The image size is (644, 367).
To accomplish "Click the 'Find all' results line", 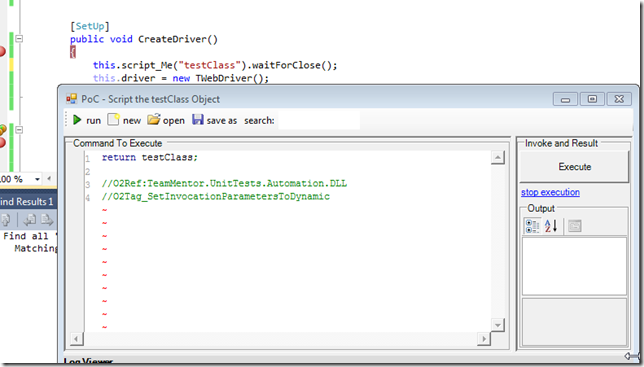I will click(x=30, y=236).
